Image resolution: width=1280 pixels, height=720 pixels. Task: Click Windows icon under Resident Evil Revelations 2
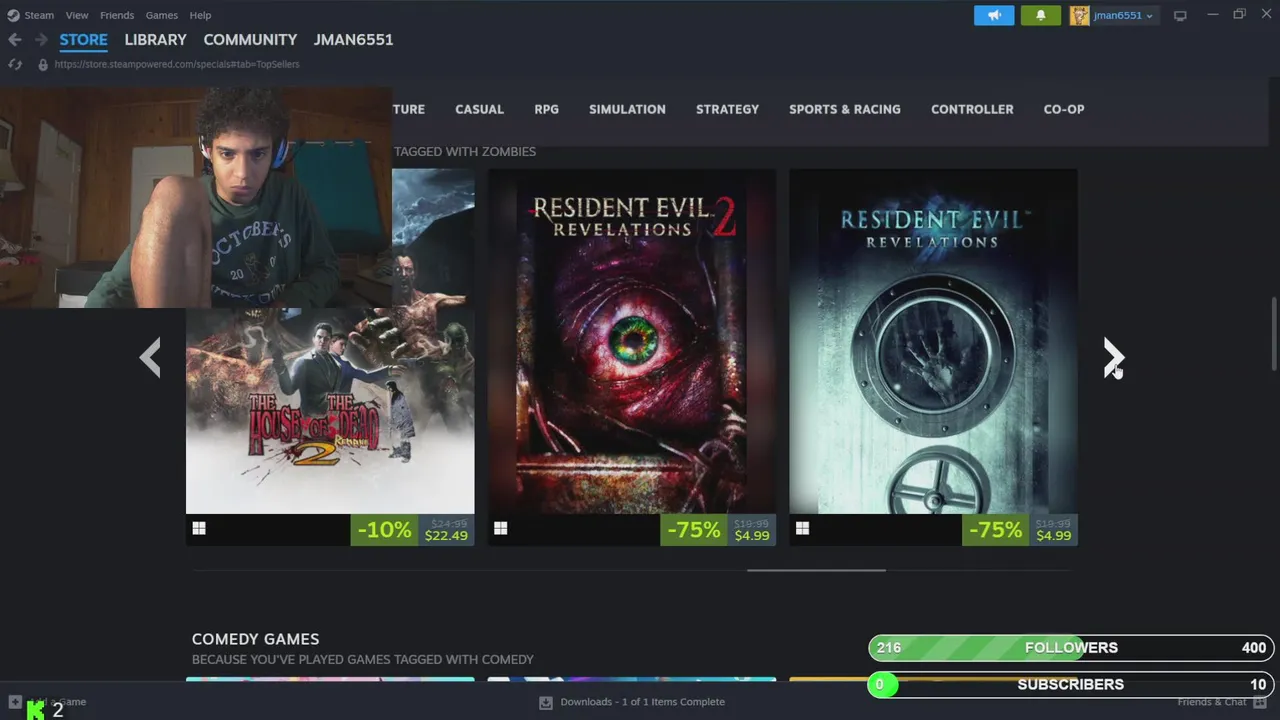click(x=501, y=529)
